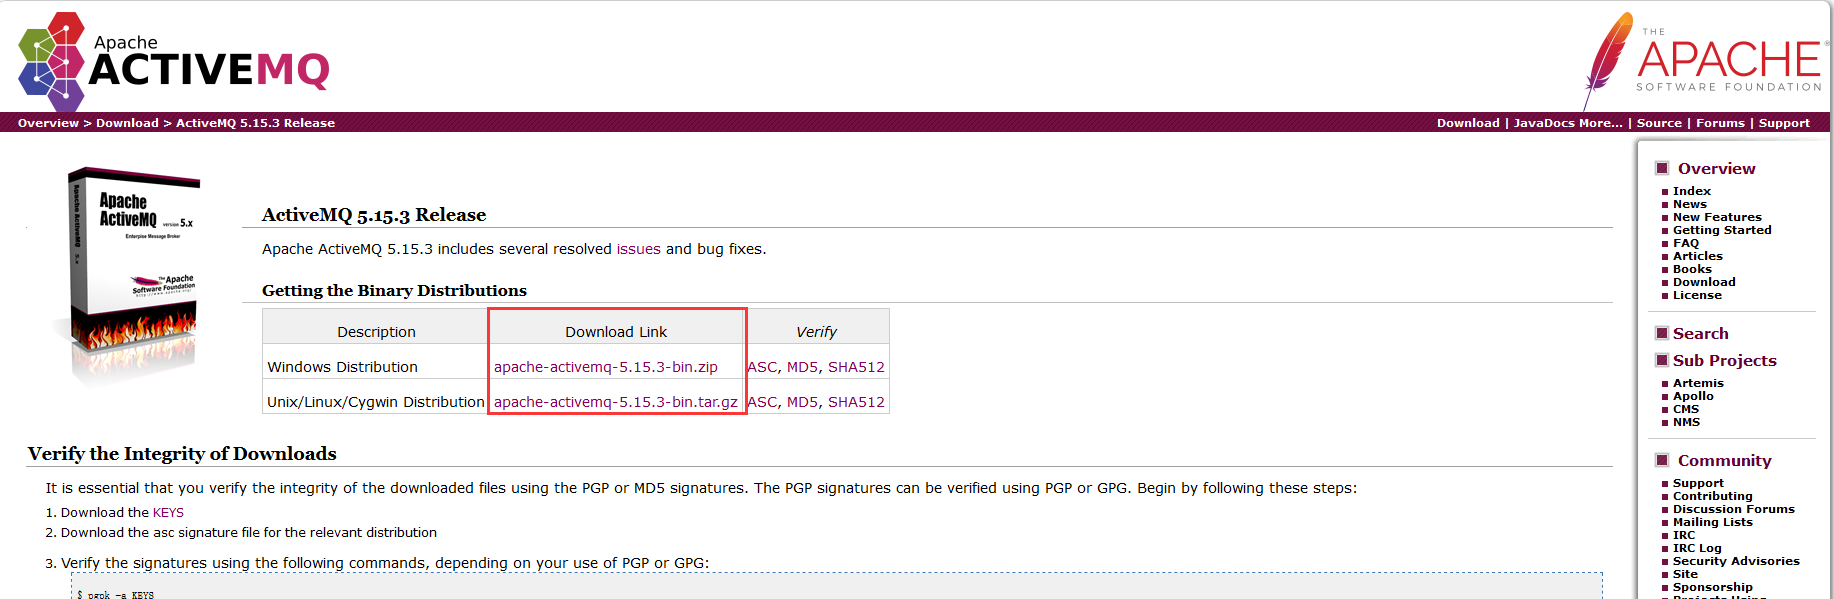Open SHA512 checksum for Unix/Linux/Cygwin Distribution
The height and width of the screenshot is (599, 1834).
coord(856,402)
